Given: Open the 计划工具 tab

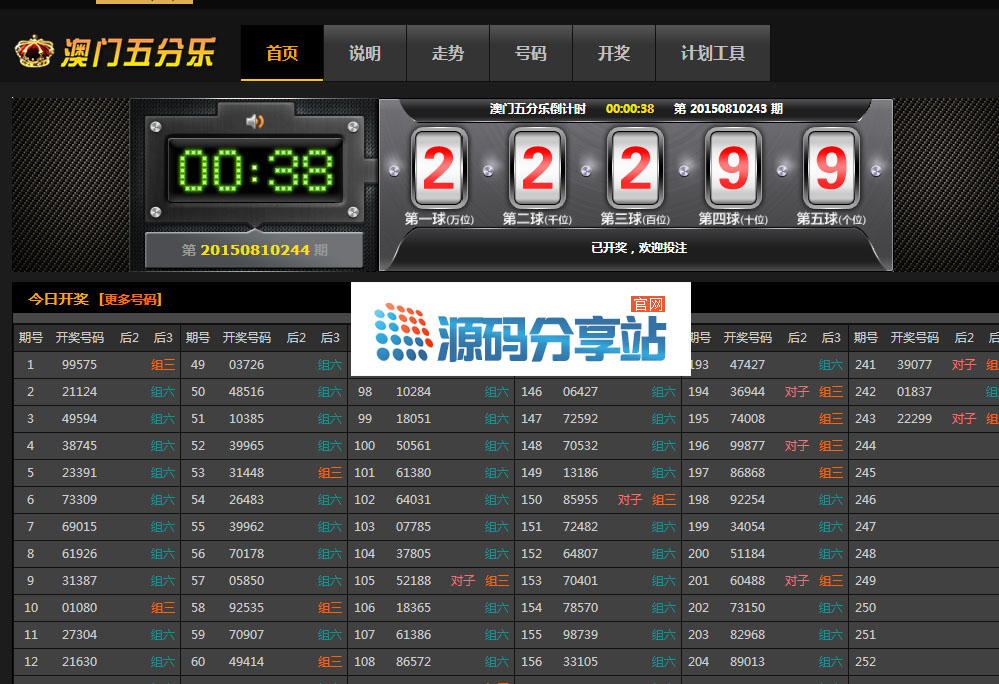Looking at the screenshot, I should 713,54.
